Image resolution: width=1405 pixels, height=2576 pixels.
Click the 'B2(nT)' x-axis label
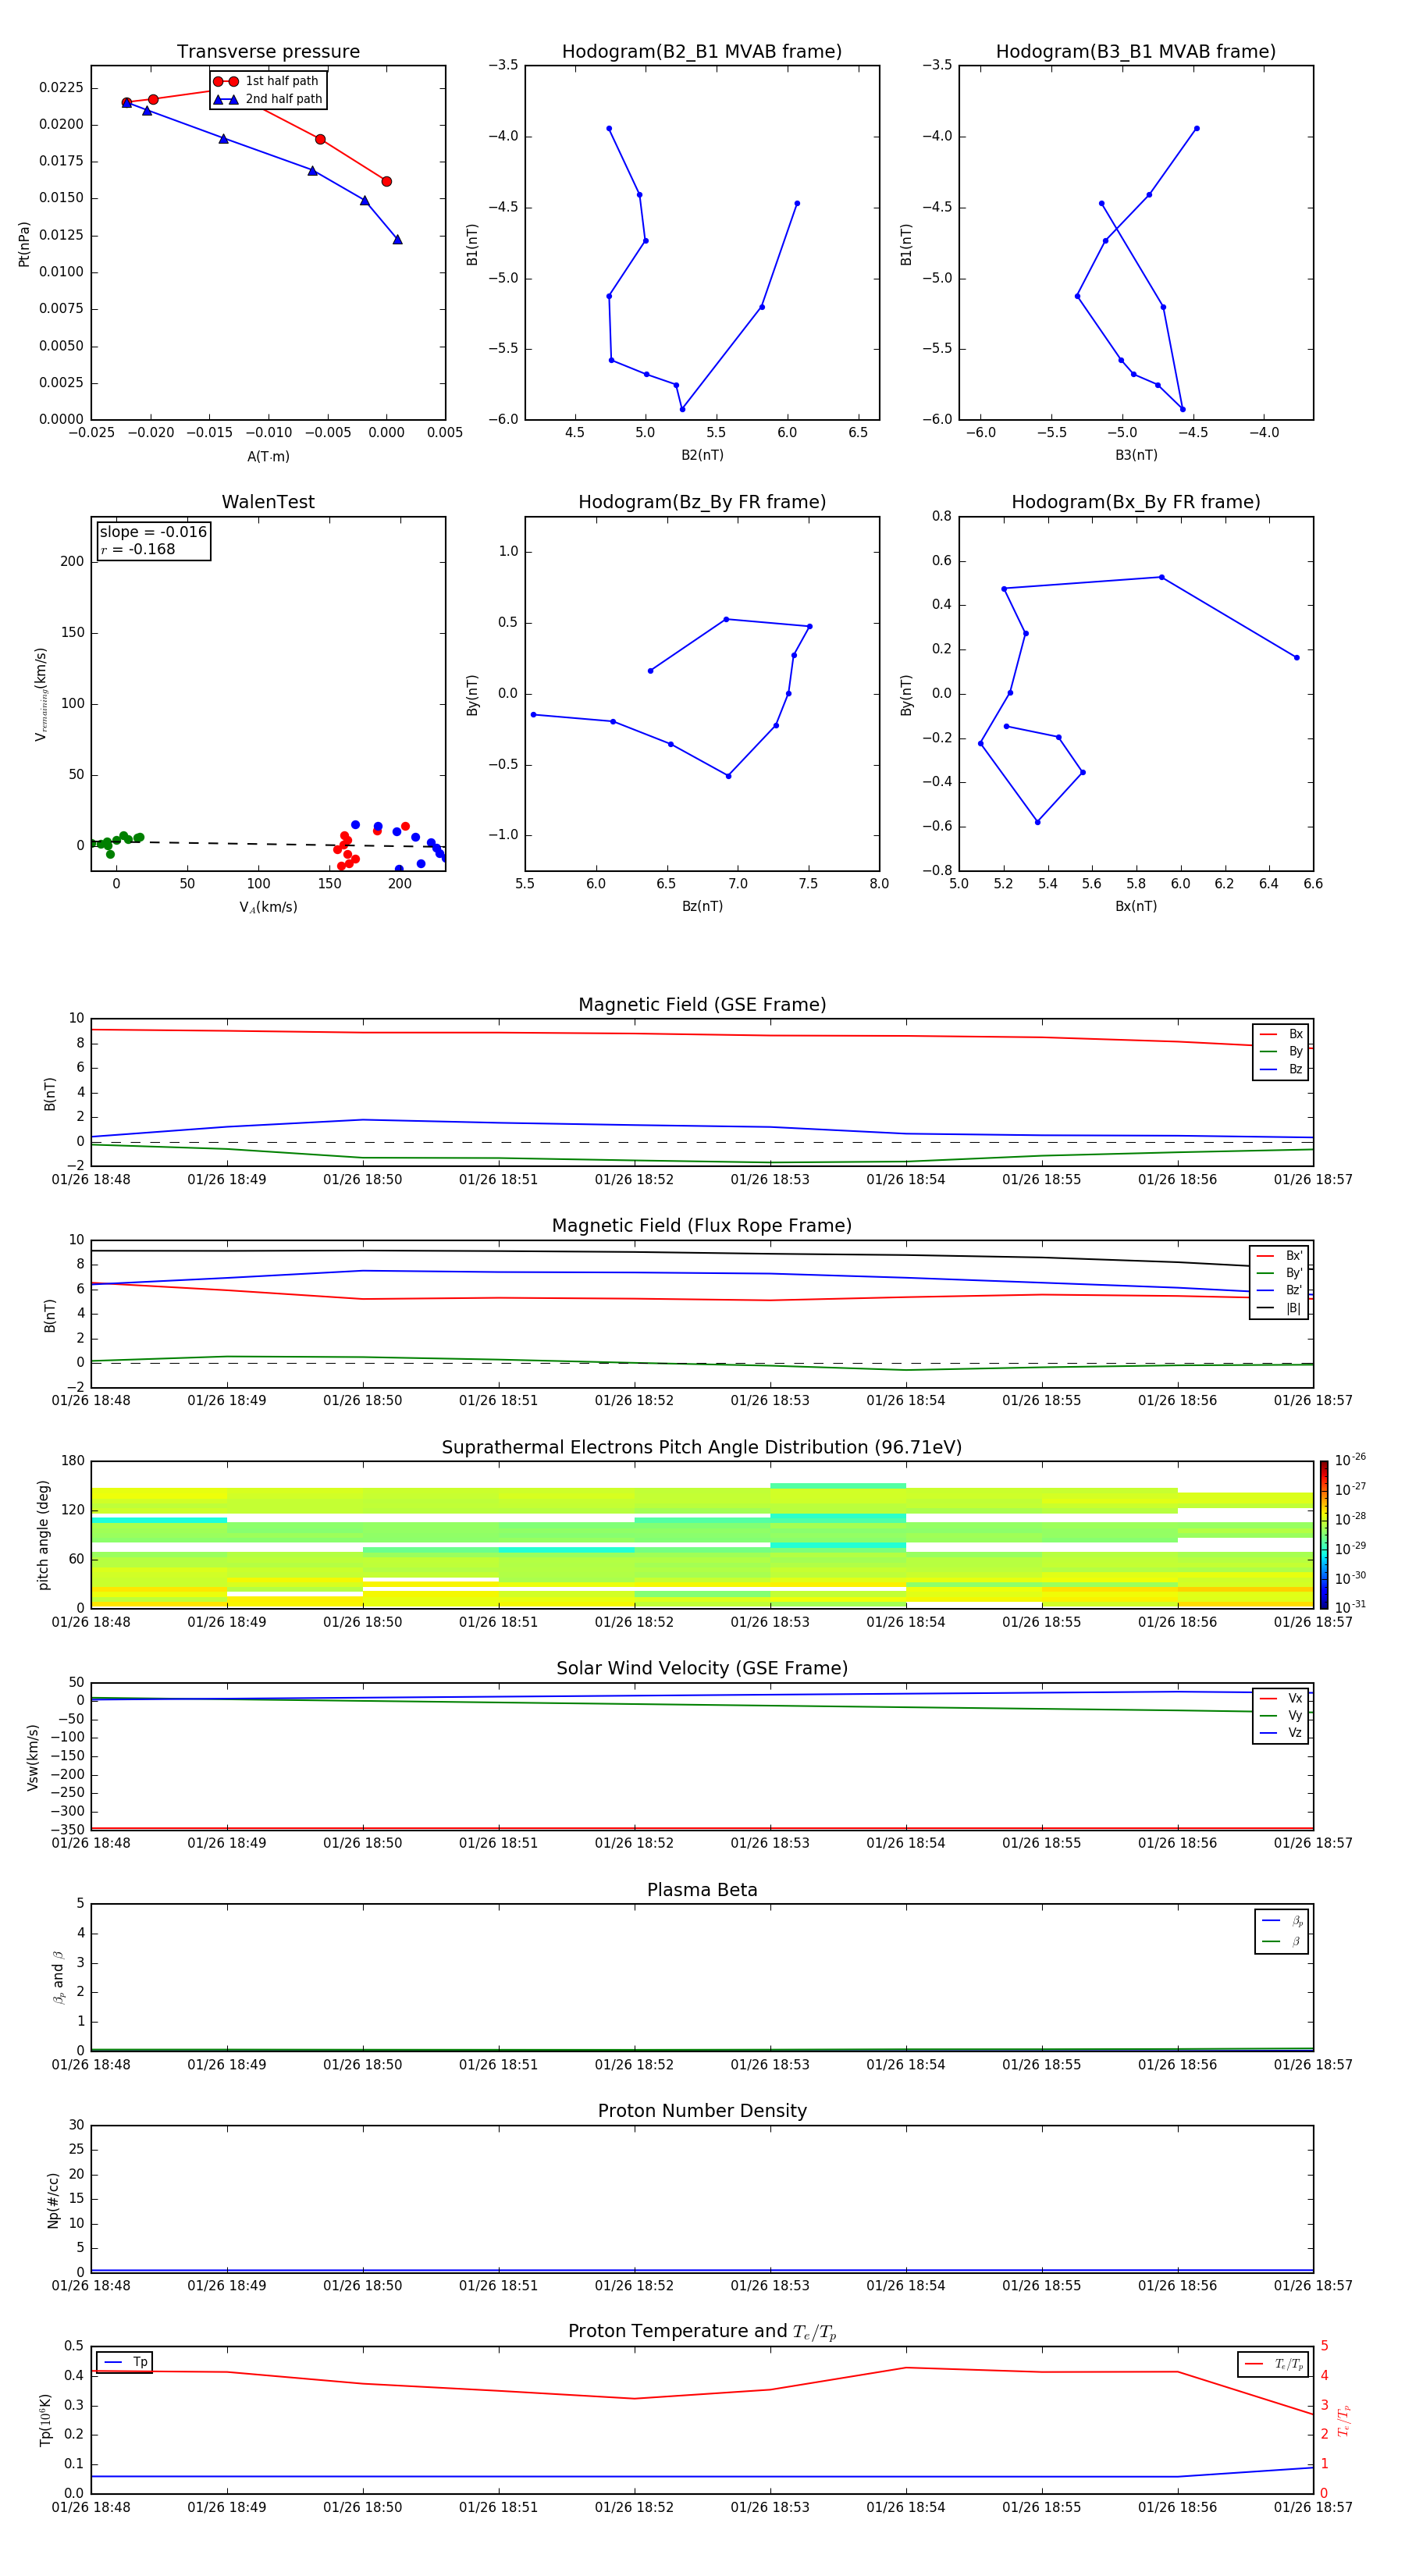(702, 455)
